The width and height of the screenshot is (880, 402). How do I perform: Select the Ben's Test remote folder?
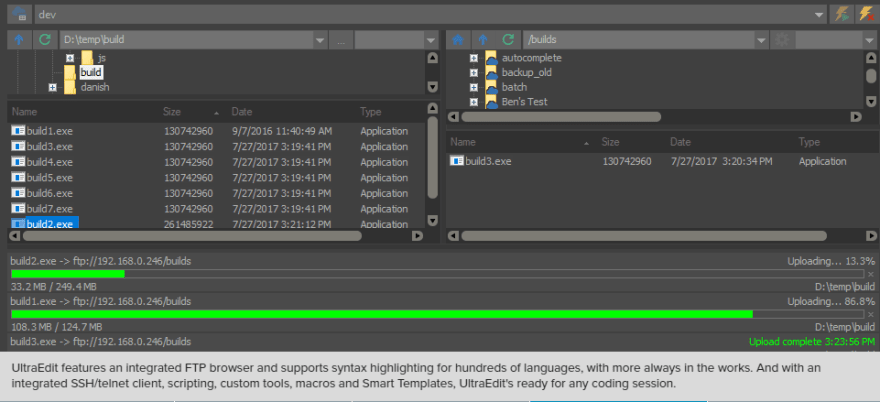coord(525,102)
